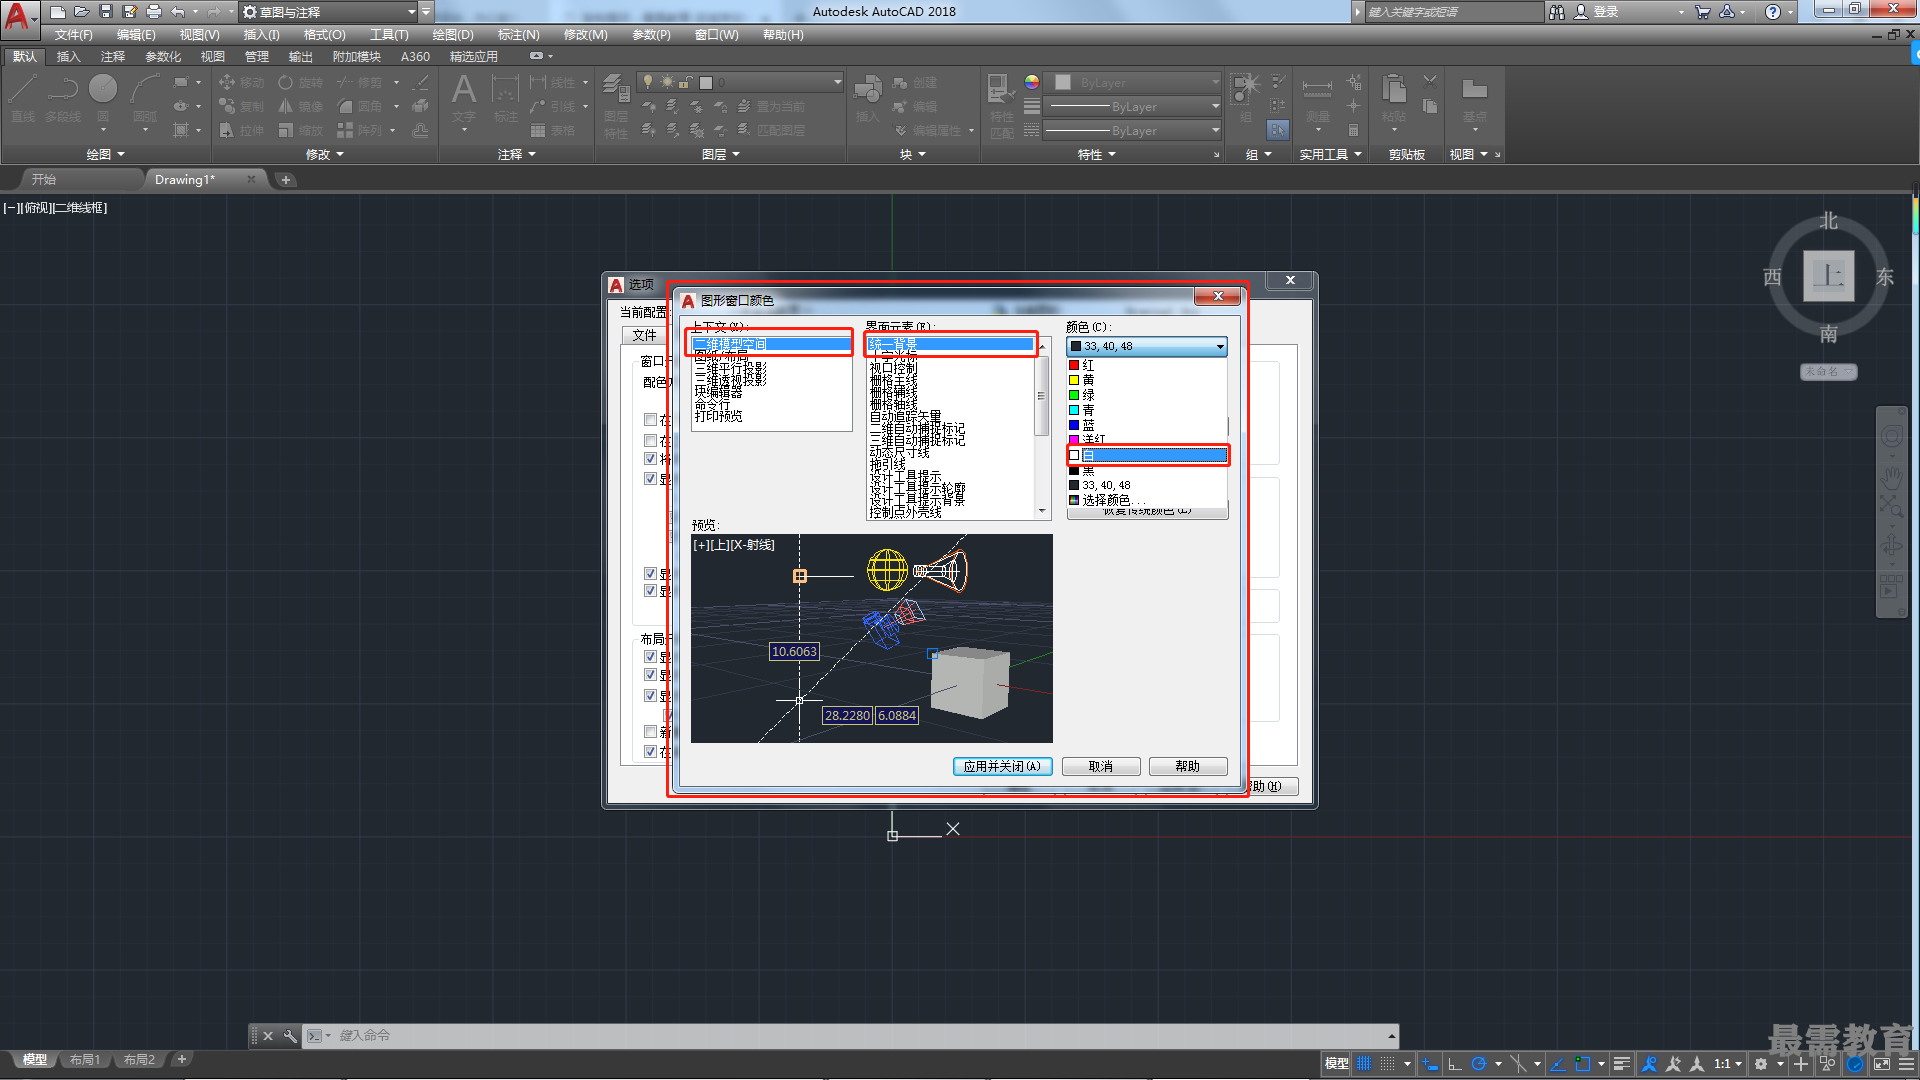Switch to the 管理 ribbon tab
Image resolution: width=1920 pixels, height=1080 pixels.
[257, 57]
